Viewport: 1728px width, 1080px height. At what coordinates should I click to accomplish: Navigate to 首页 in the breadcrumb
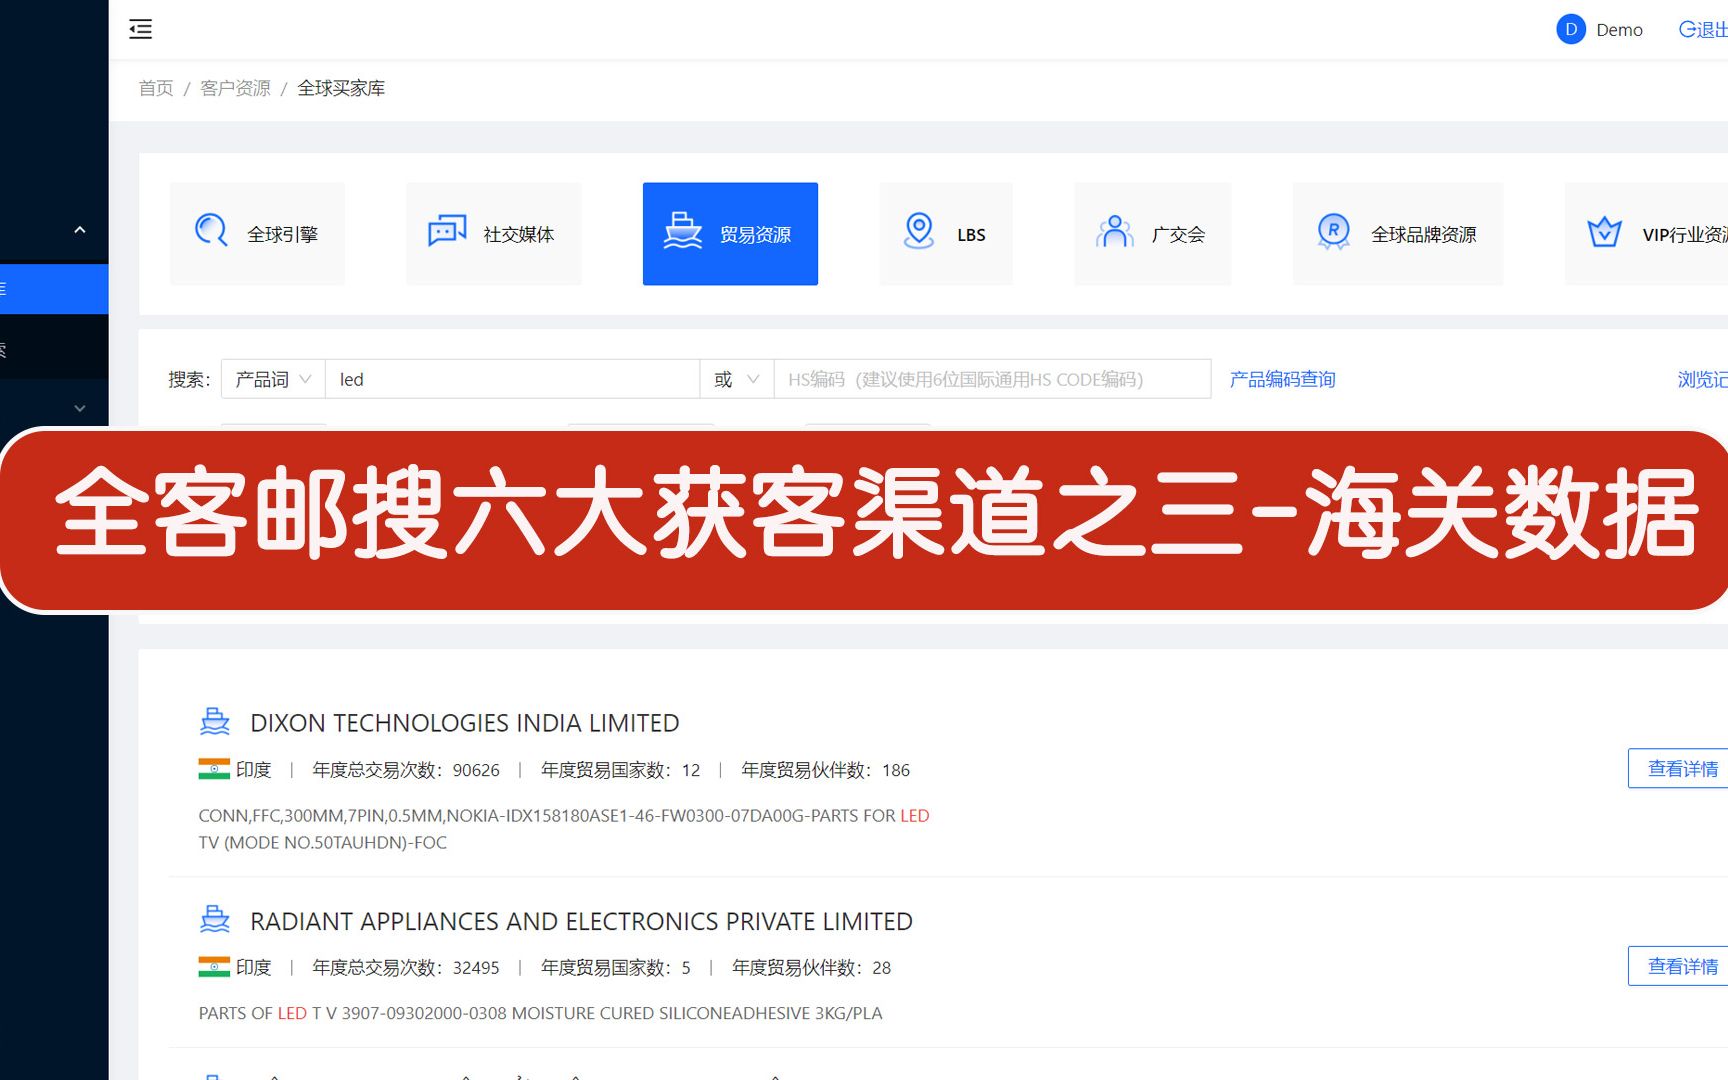click(155, 88)
